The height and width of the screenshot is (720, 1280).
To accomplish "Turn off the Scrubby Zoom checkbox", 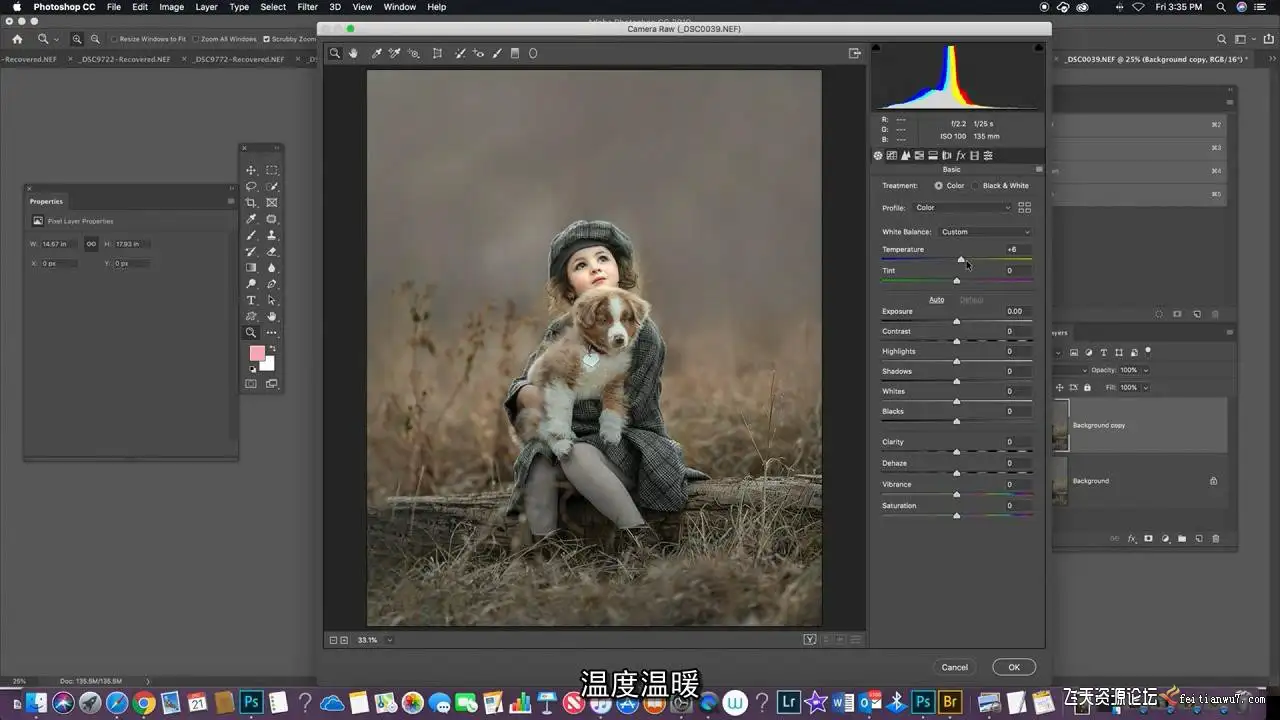I will pos(266,39).
